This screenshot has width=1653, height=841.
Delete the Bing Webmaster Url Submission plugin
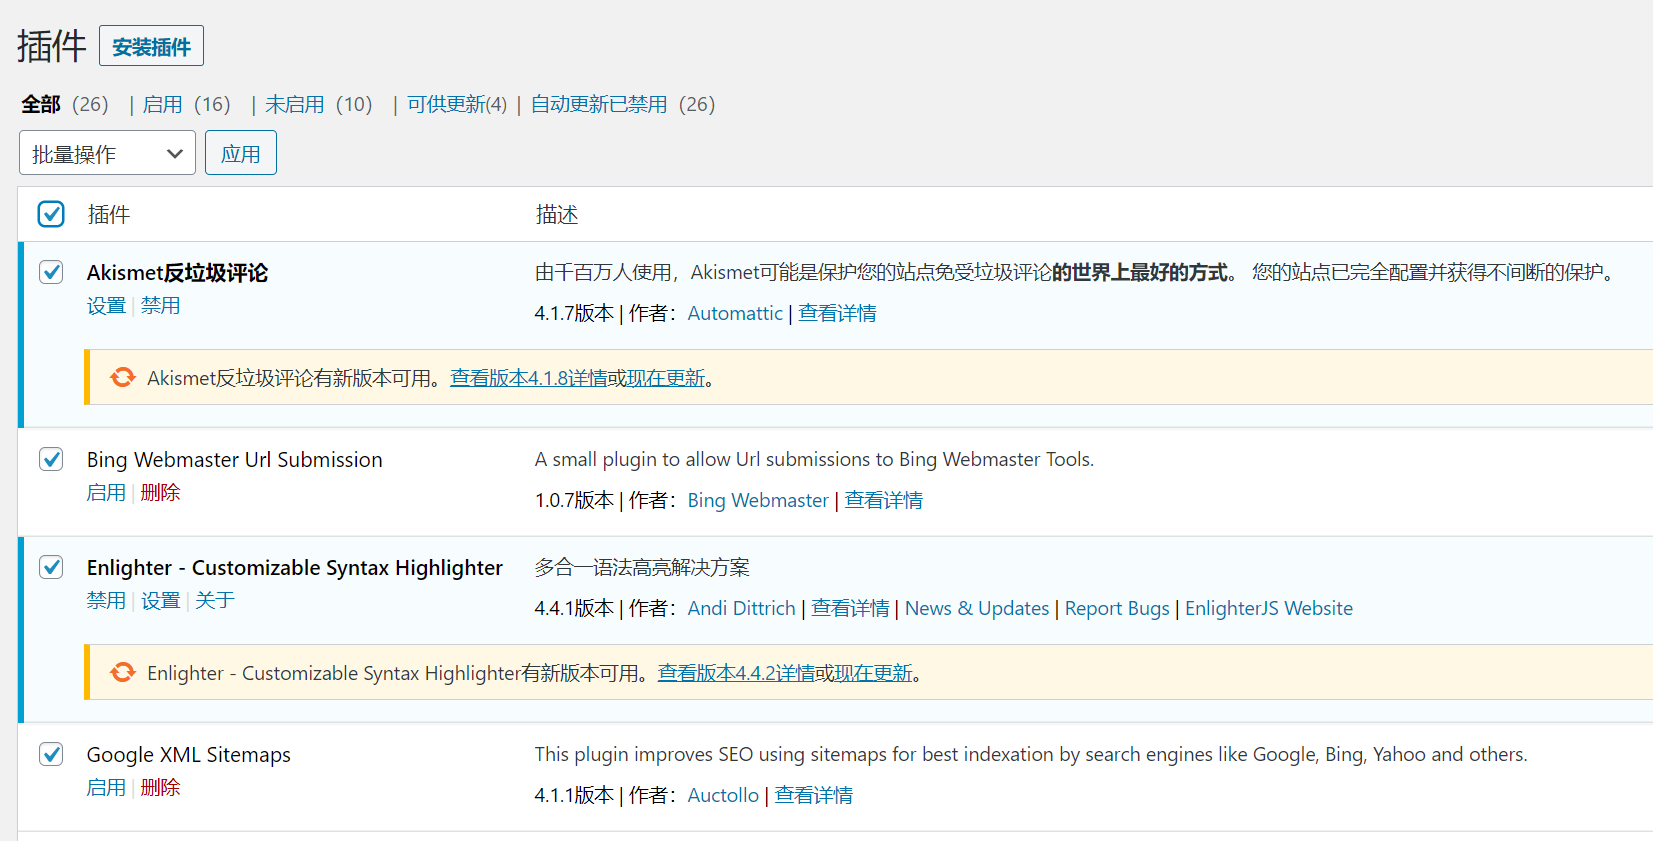[160, 493]
